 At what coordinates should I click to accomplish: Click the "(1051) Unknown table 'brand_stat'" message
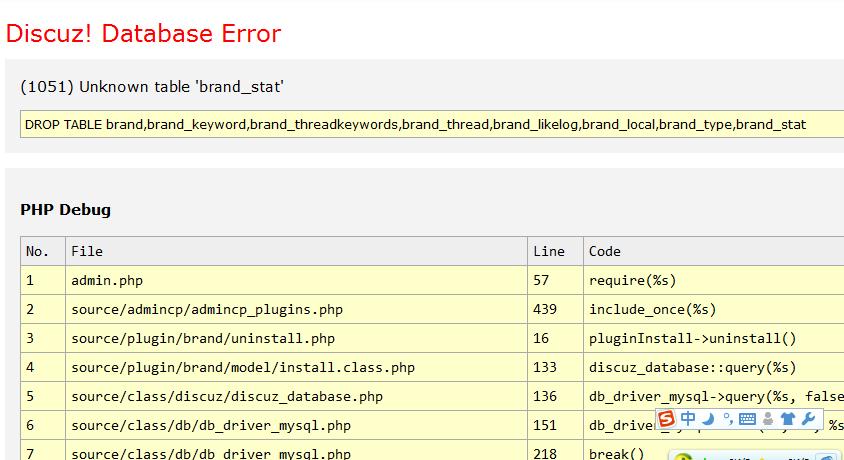point(152,87)
